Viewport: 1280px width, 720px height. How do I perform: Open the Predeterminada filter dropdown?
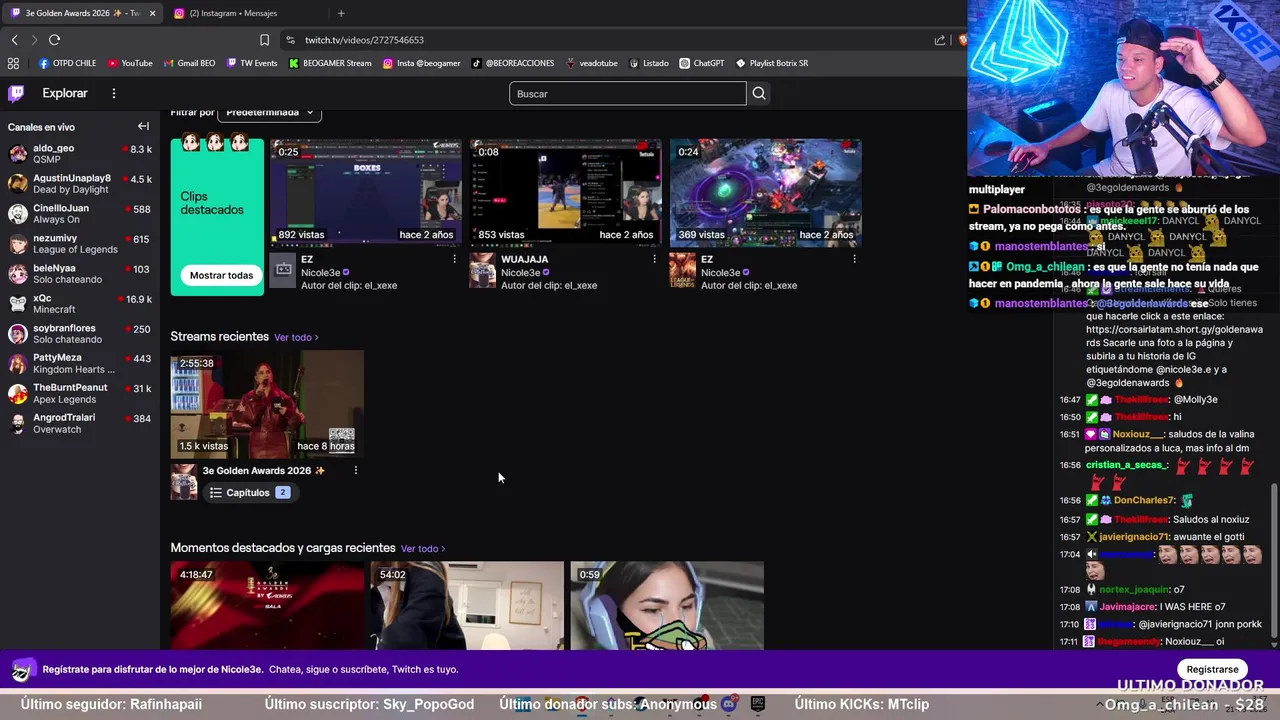click(269, 113)
